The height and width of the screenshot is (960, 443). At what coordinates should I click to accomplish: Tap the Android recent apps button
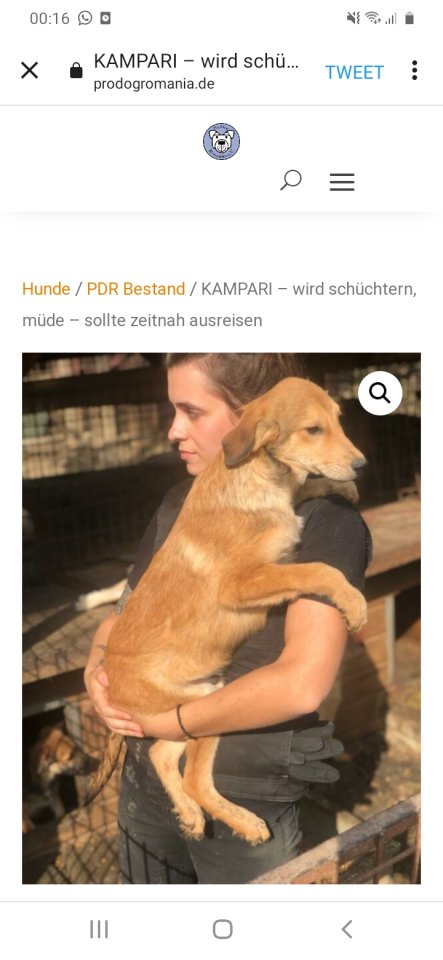(99, 929)
